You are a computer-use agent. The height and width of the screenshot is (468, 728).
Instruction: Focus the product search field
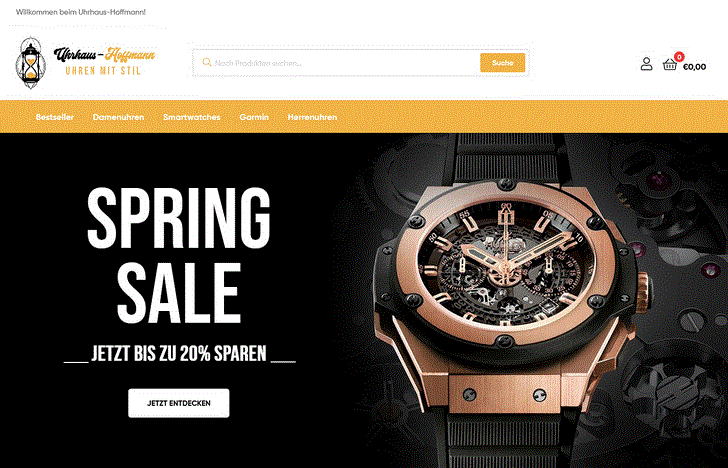click(337, 63)
